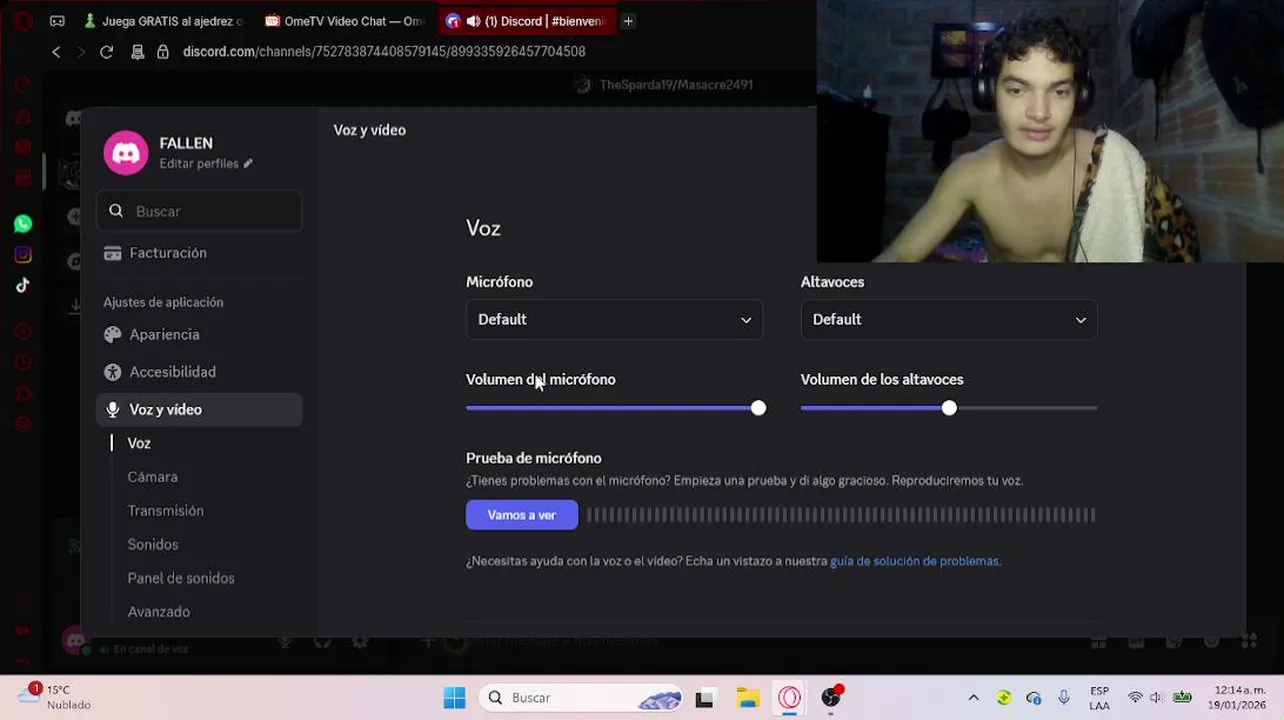Open the Opera menu logo
Image resolution: width=1284 pixels, height=720 pixels.
(x=22, y=20)
